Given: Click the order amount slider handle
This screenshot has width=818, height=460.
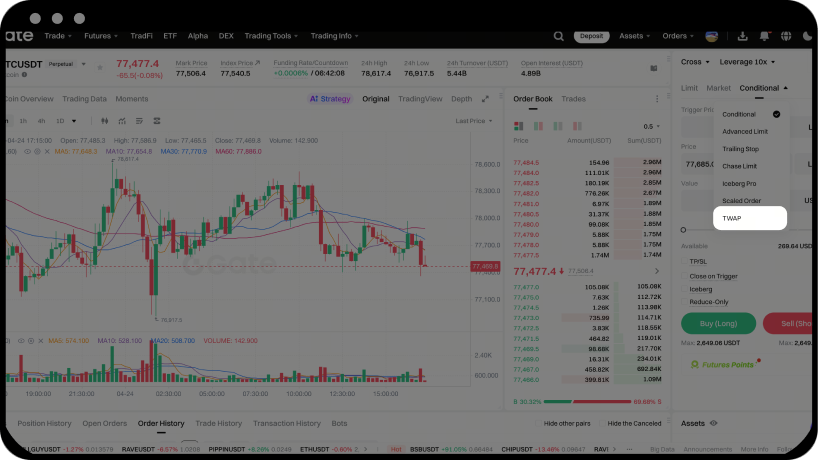Looking at the screenshot, I should click(683, 231).
